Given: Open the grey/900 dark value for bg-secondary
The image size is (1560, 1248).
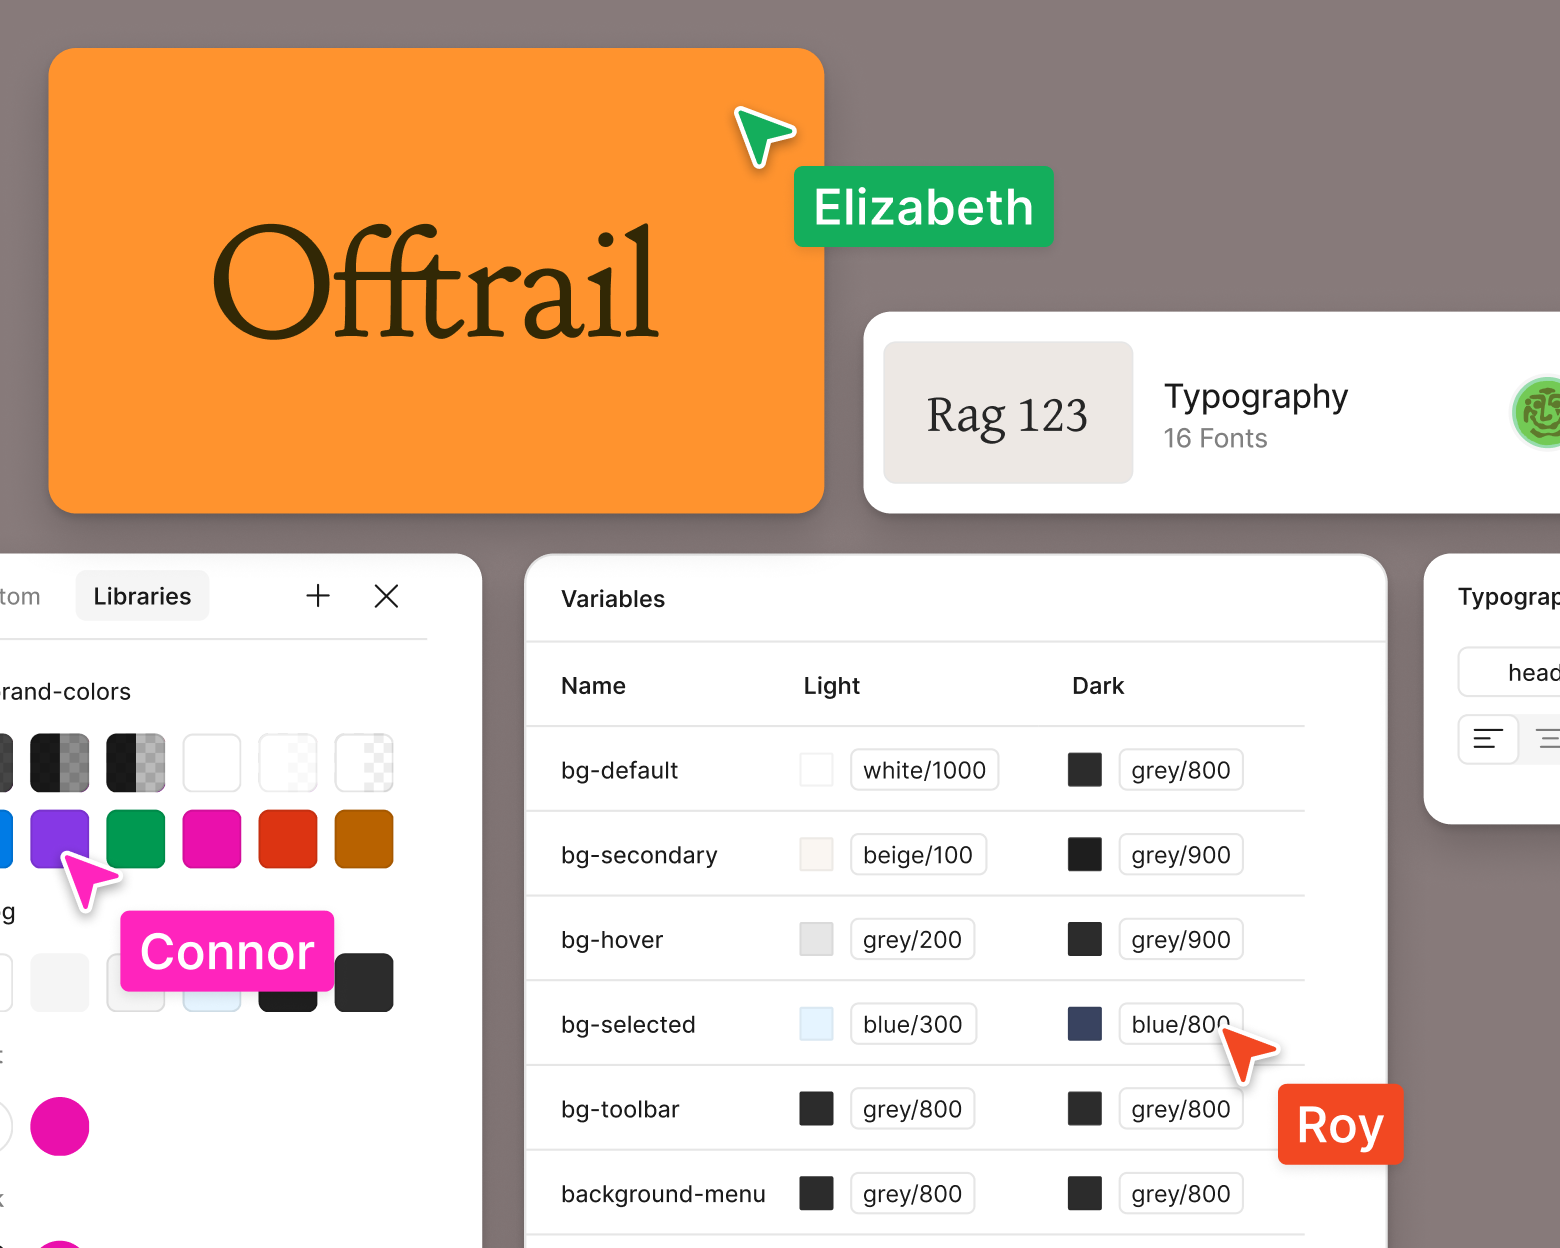Looking at the screenshot, I should (1181, 855).
